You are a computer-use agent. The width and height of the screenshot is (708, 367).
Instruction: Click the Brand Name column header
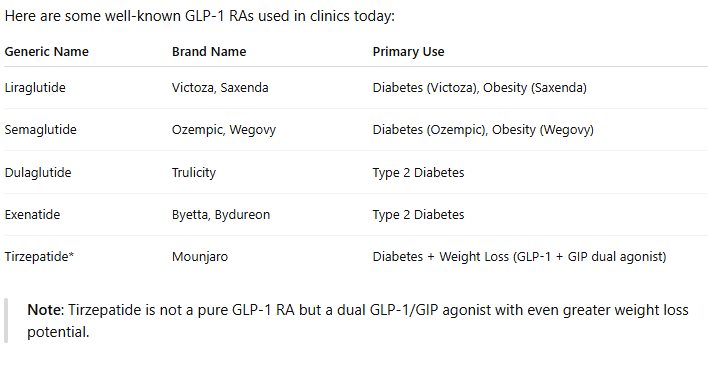click(209, 51)
